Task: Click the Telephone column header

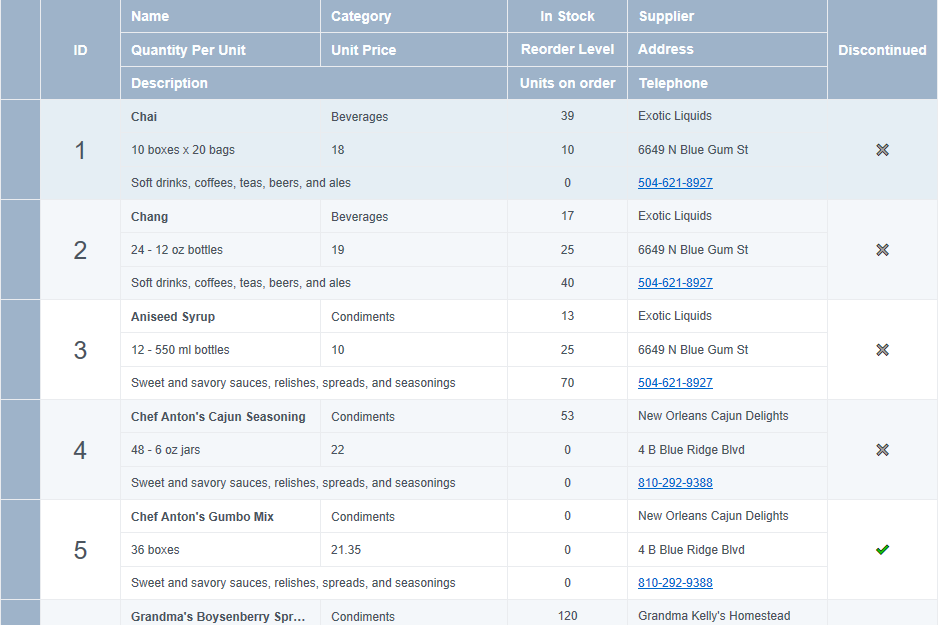Action: pos(727,83)
